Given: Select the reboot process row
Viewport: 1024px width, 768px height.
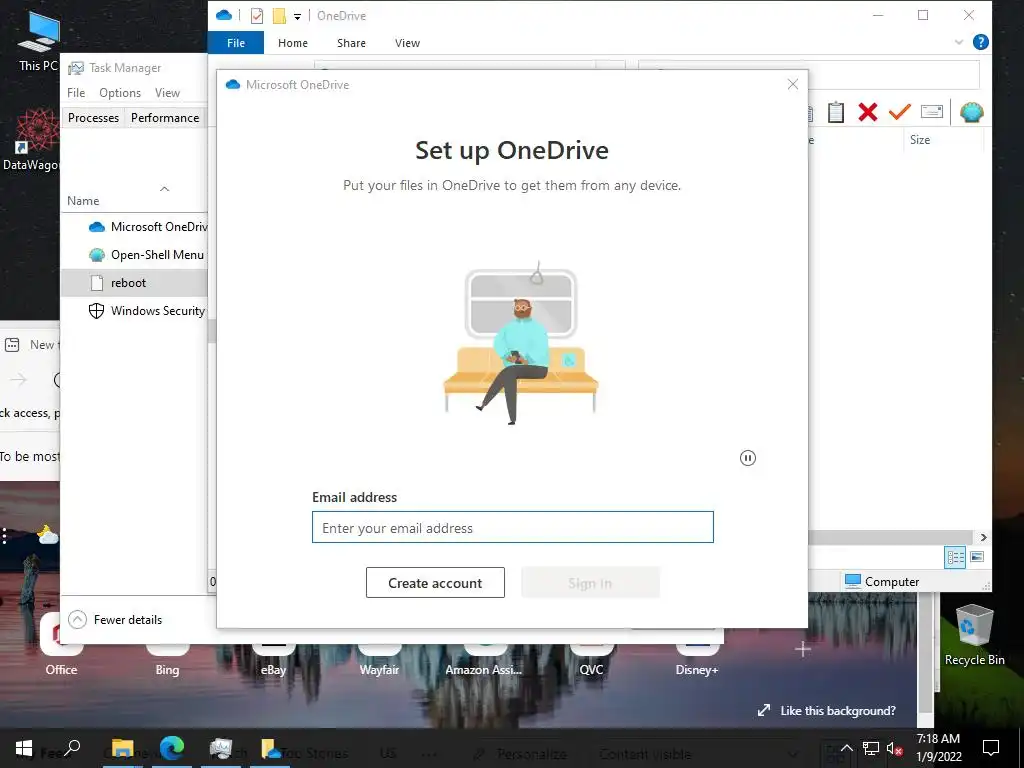Looking at the screenshot, I should 135,283.
